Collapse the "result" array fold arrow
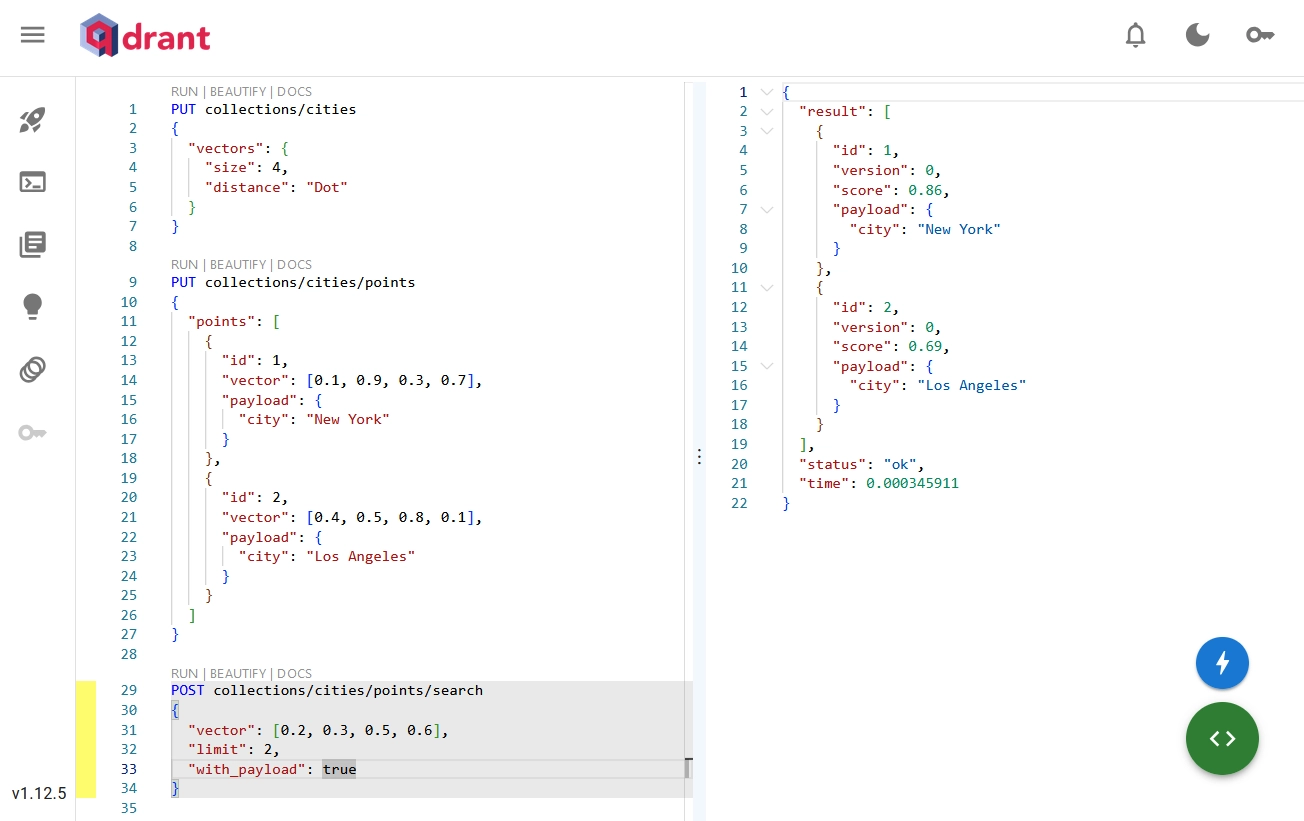Viewport: 1304px width, 821px height. coord(767,112)
